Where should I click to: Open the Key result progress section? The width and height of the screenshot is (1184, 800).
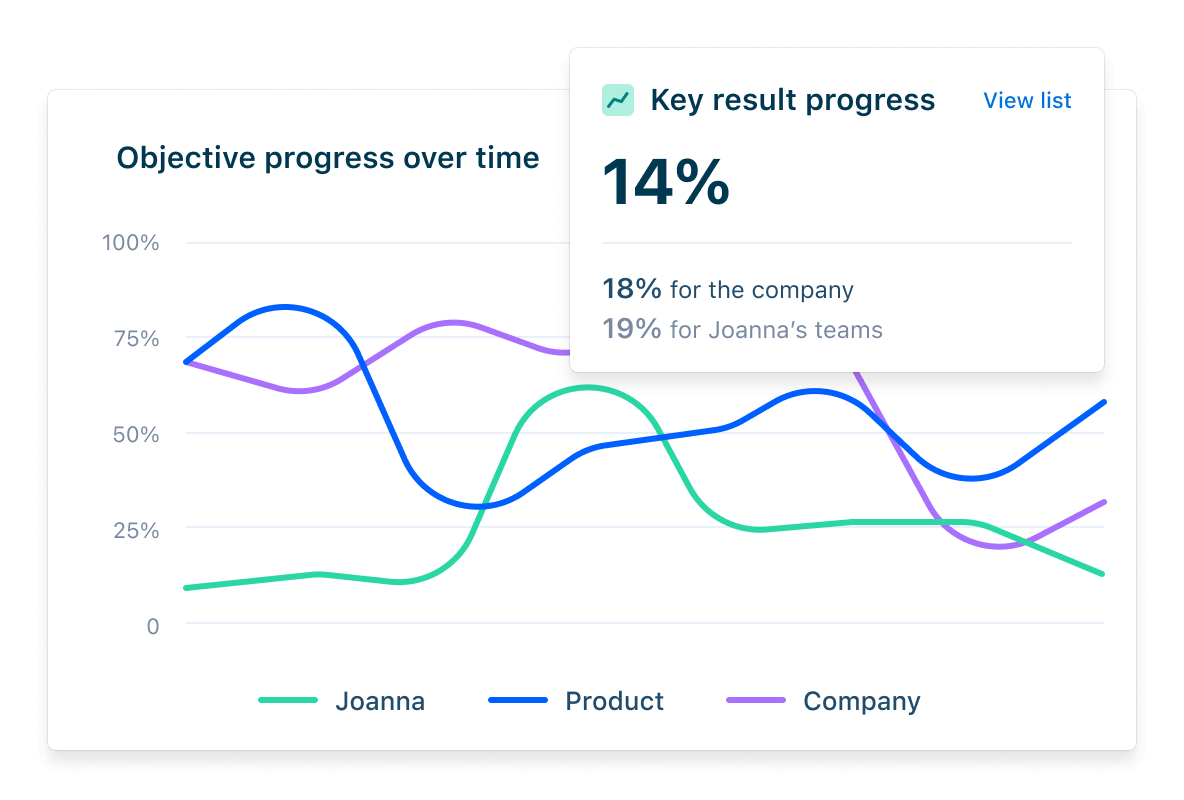[793, 99]
